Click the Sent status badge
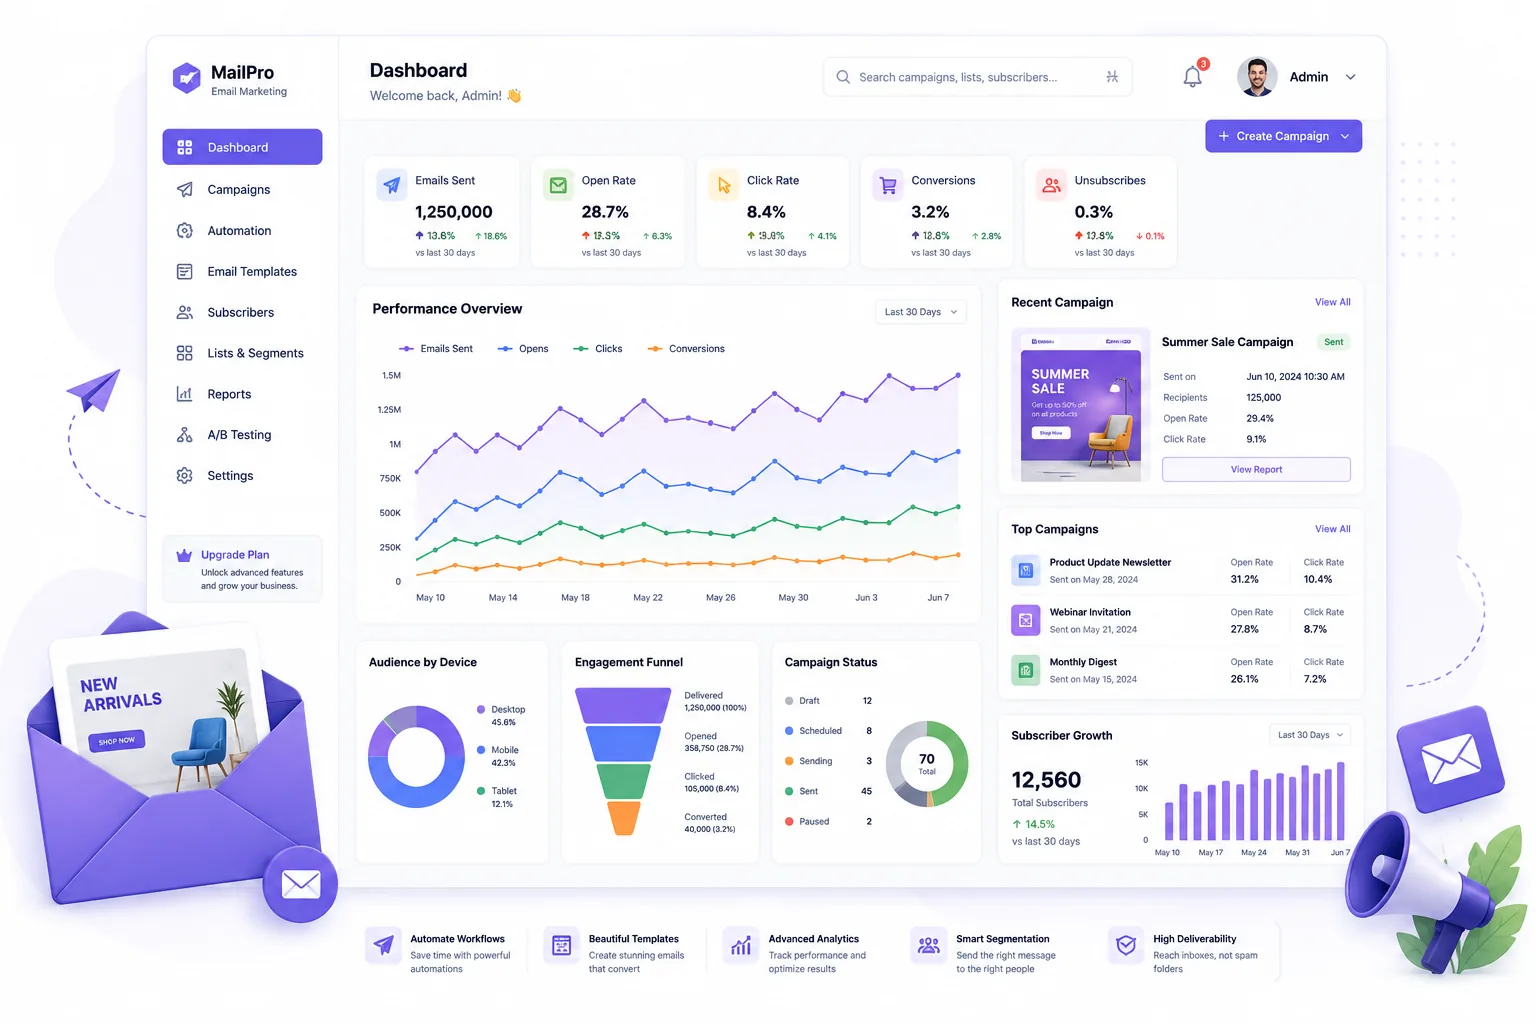The width and height of the screenshot is (1536, 1024). point(1333,342)
